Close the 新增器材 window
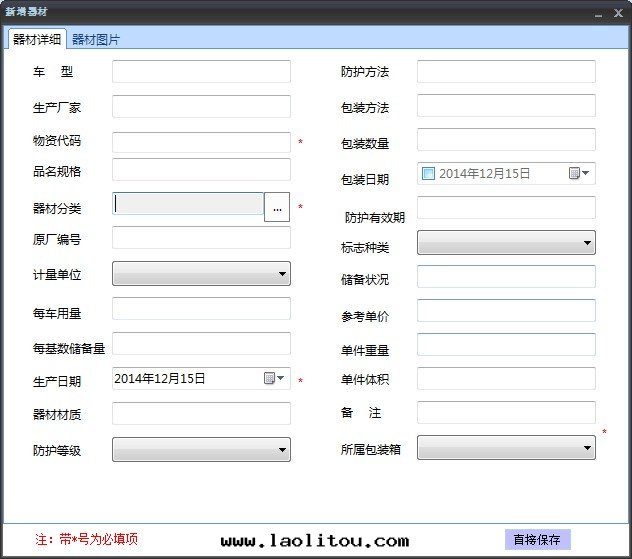The width and height of the screenshot is (632, 559). click(618, 13)
